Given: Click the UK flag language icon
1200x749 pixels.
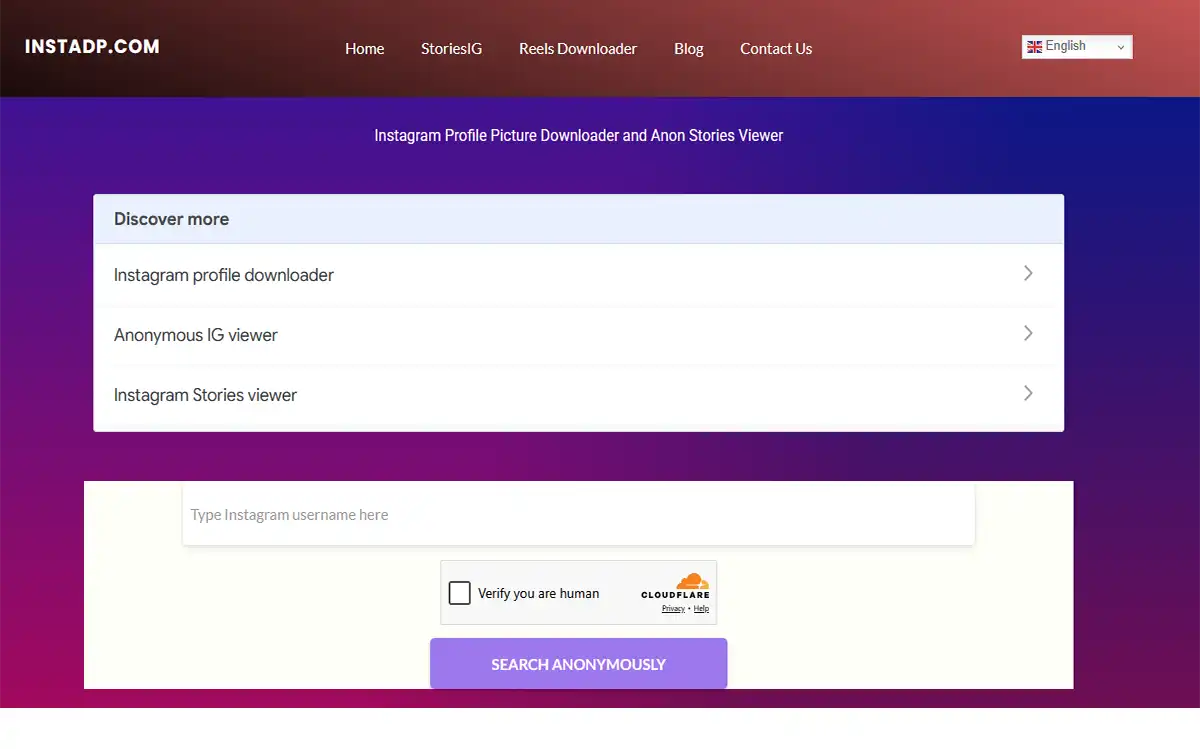Looking at the screenshot, I should click(x=1034, y=47).
